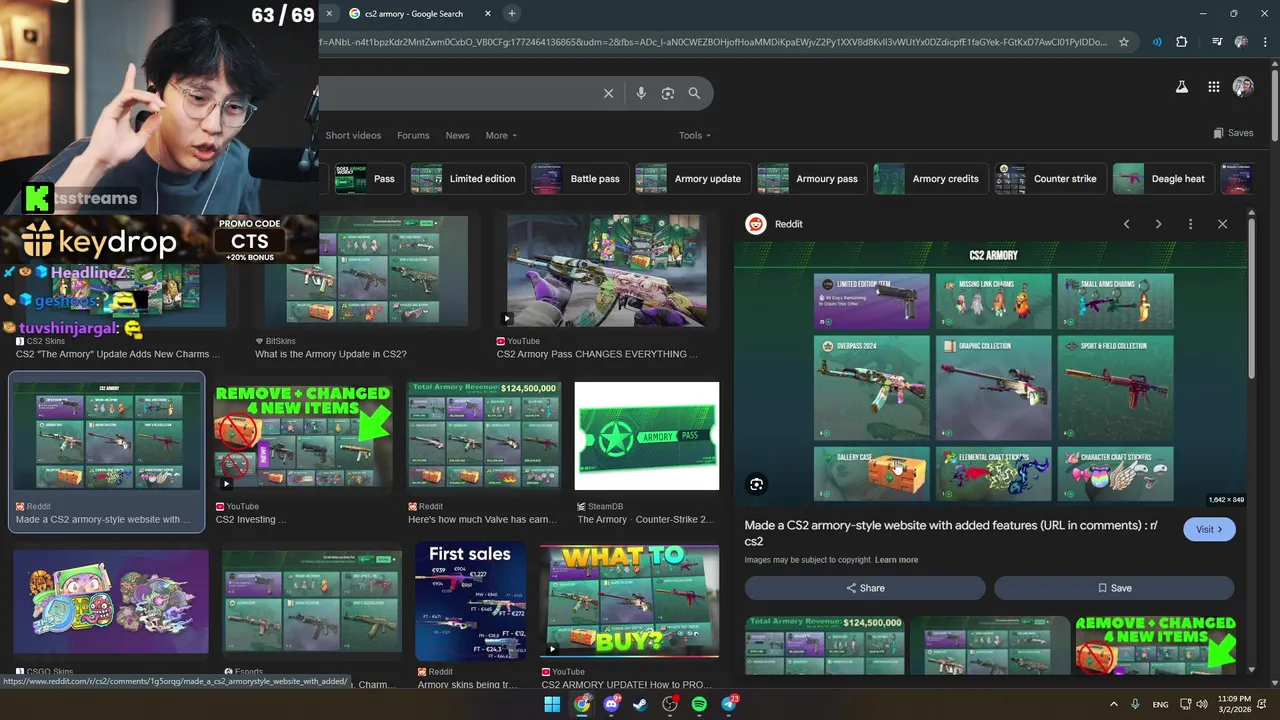
Task: Save the previewed image to collection
Action: tap(1114, 588)
